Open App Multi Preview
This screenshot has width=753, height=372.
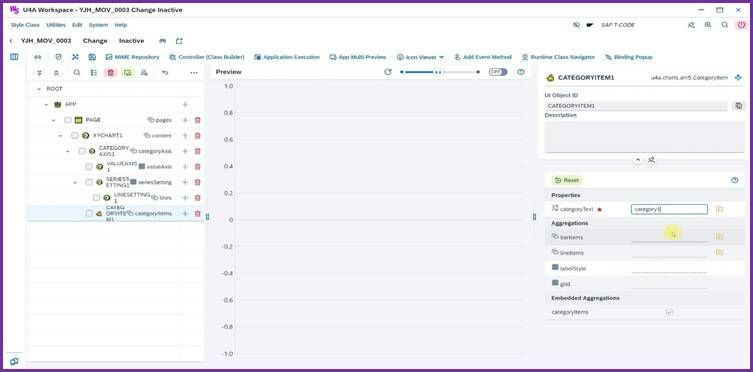click(x=357, y=57)
